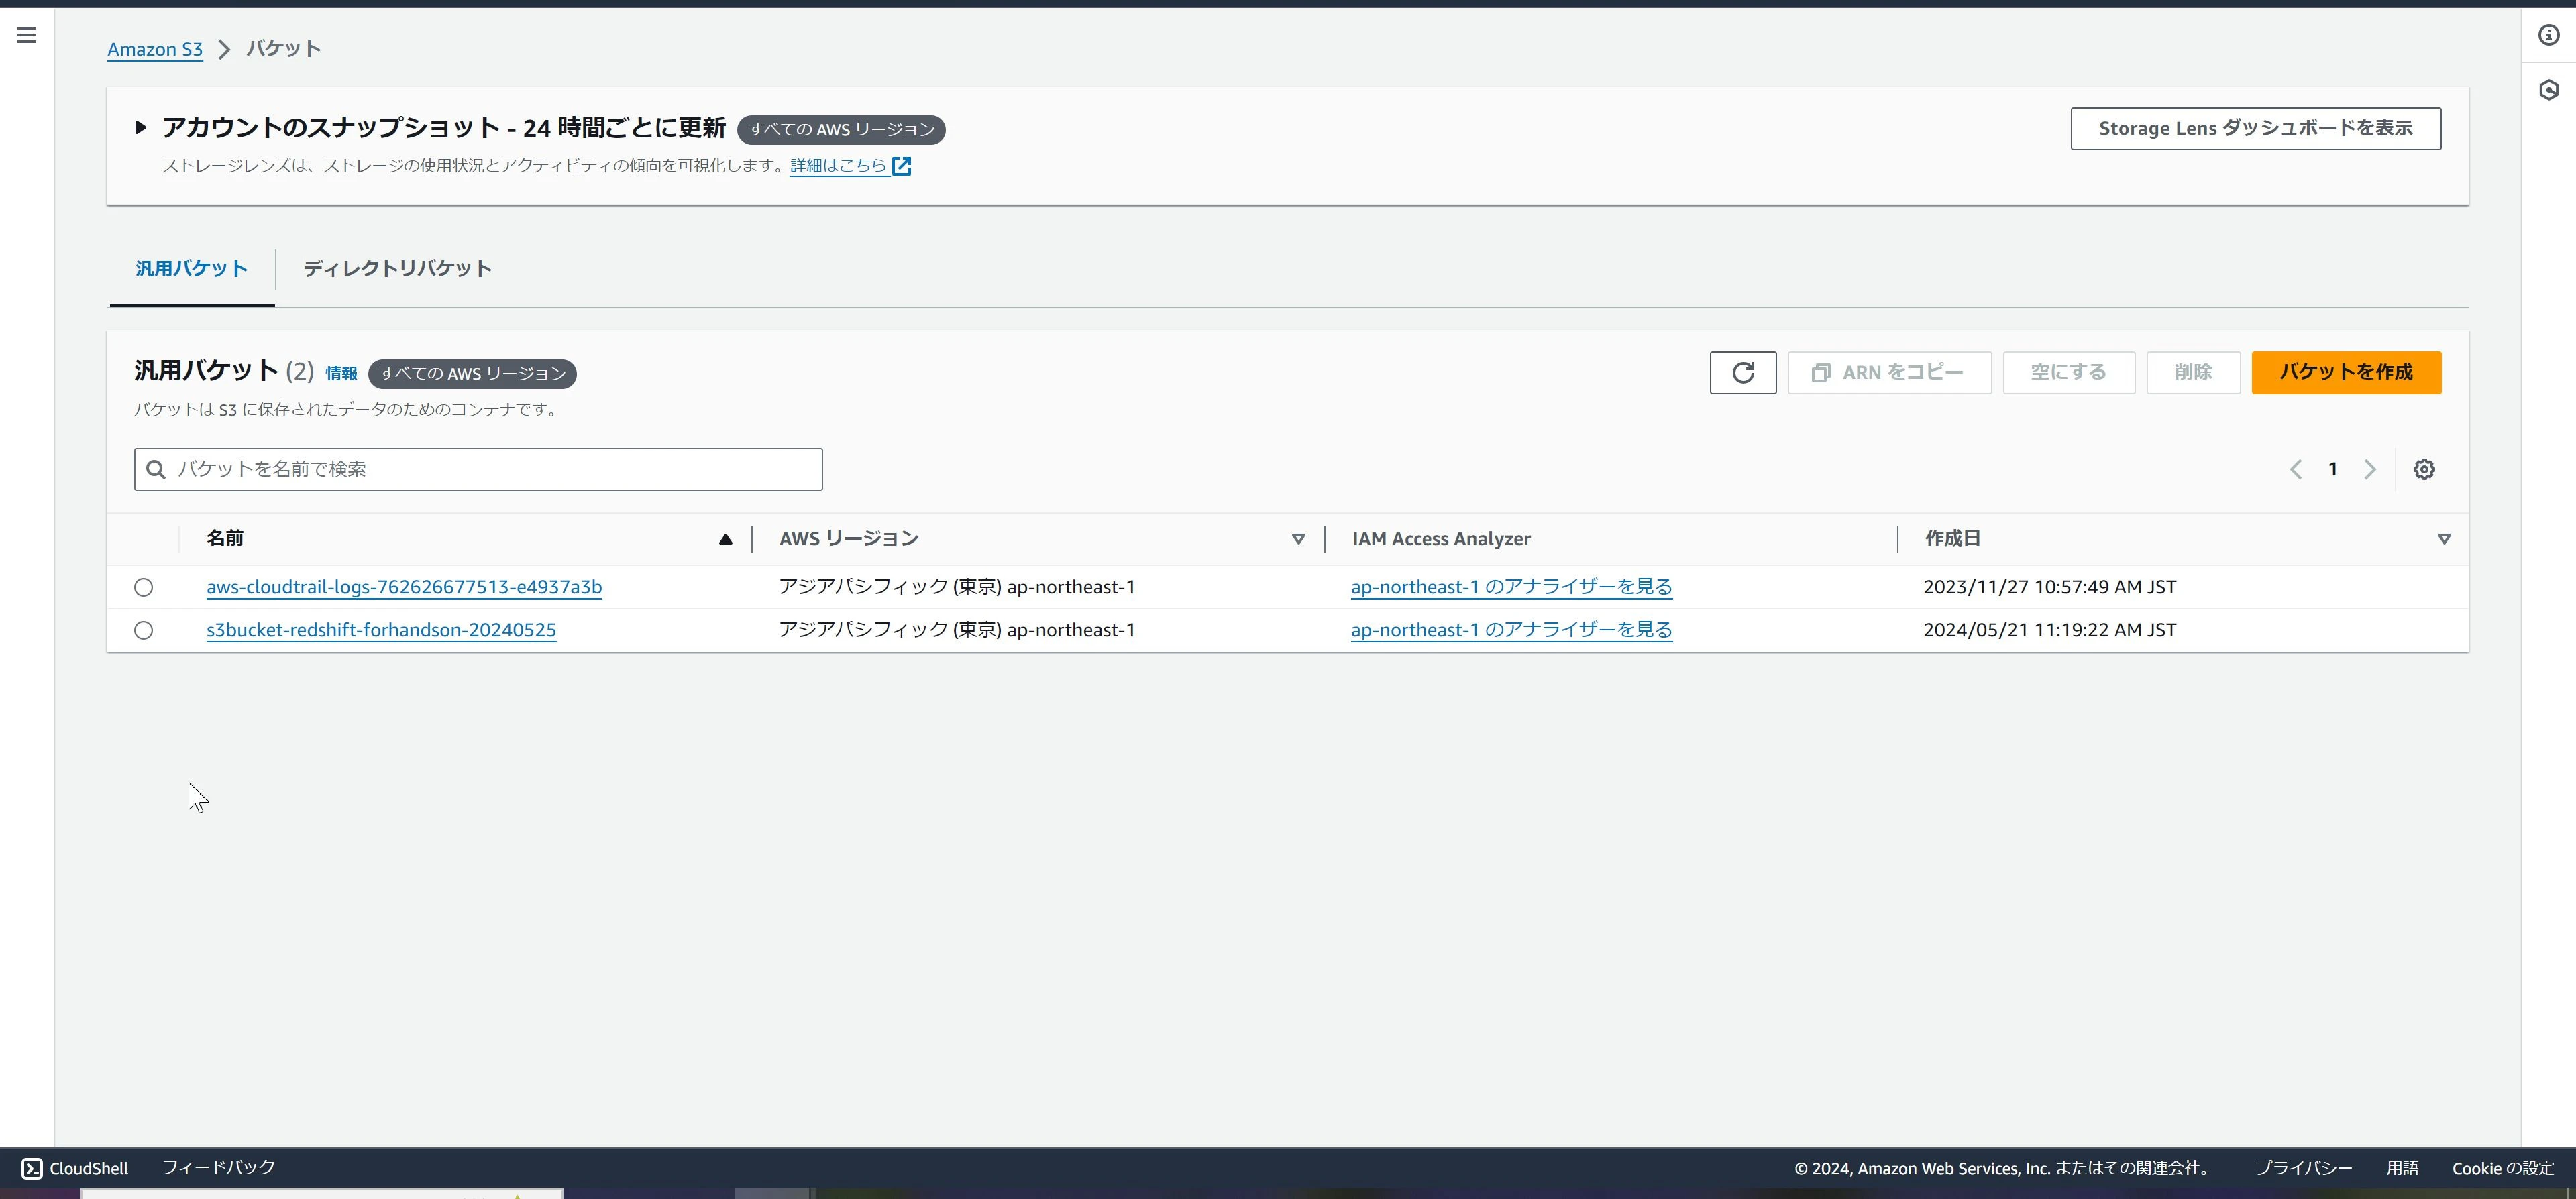This screenshot has width=2576, height=1199.
Task: Switch to ディレクトリバケット tab
Action: 398,269
